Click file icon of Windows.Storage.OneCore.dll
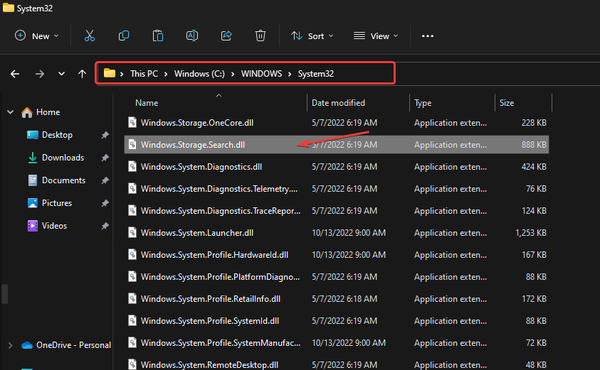 pos(132,122)
